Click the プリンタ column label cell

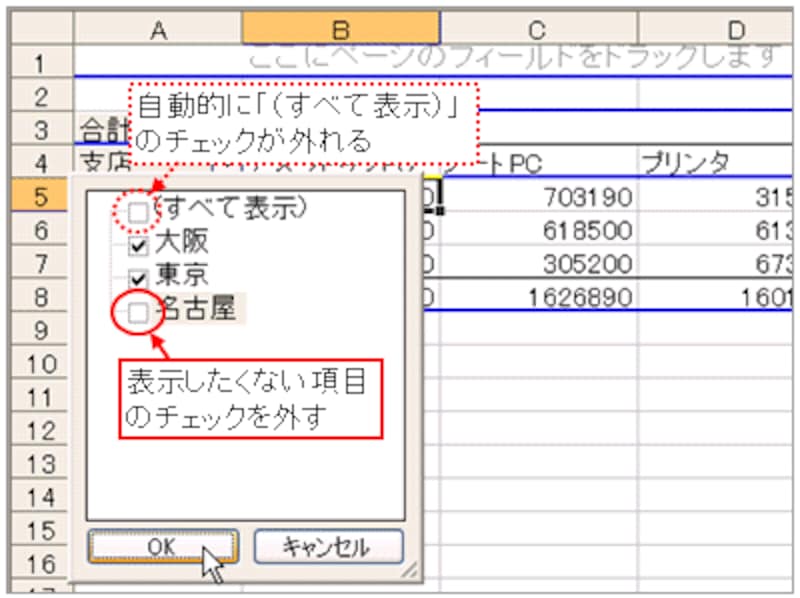[x=715, y=163]
